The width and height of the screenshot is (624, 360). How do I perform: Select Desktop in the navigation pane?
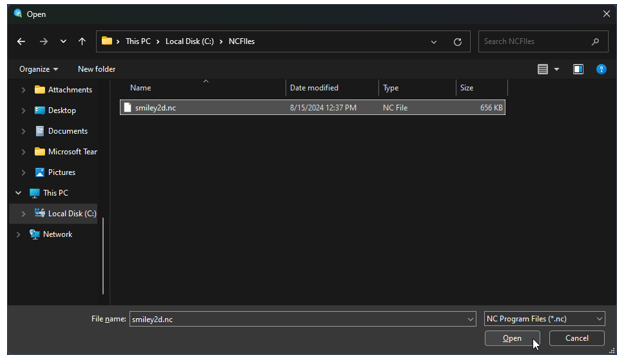click(62, 111)
